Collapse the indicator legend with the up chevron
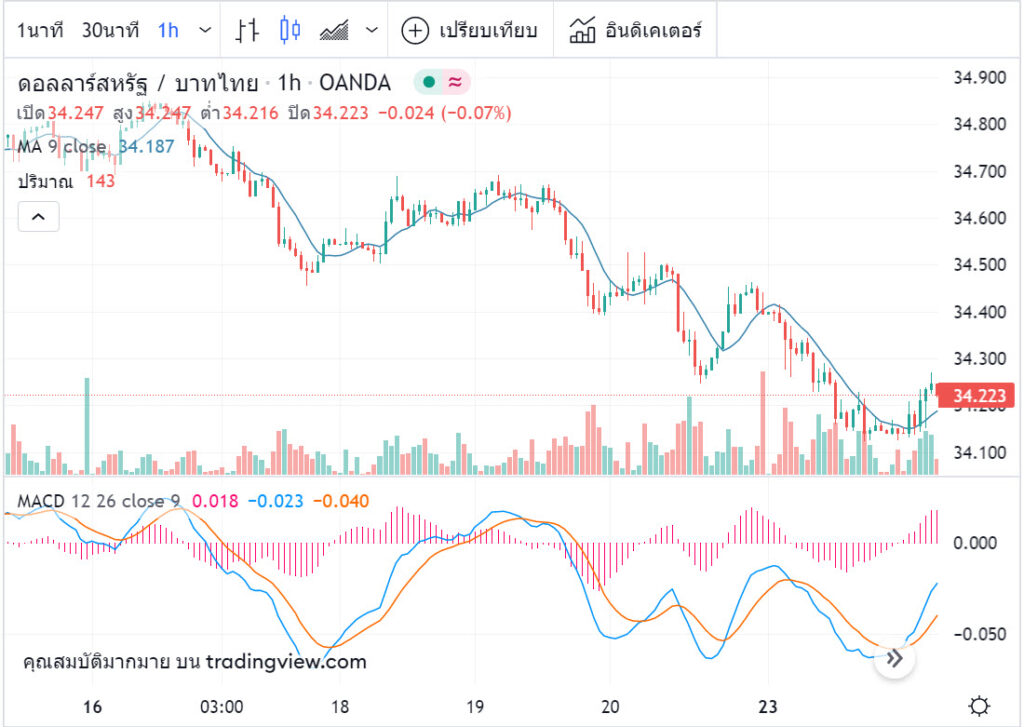 (39, 216)
